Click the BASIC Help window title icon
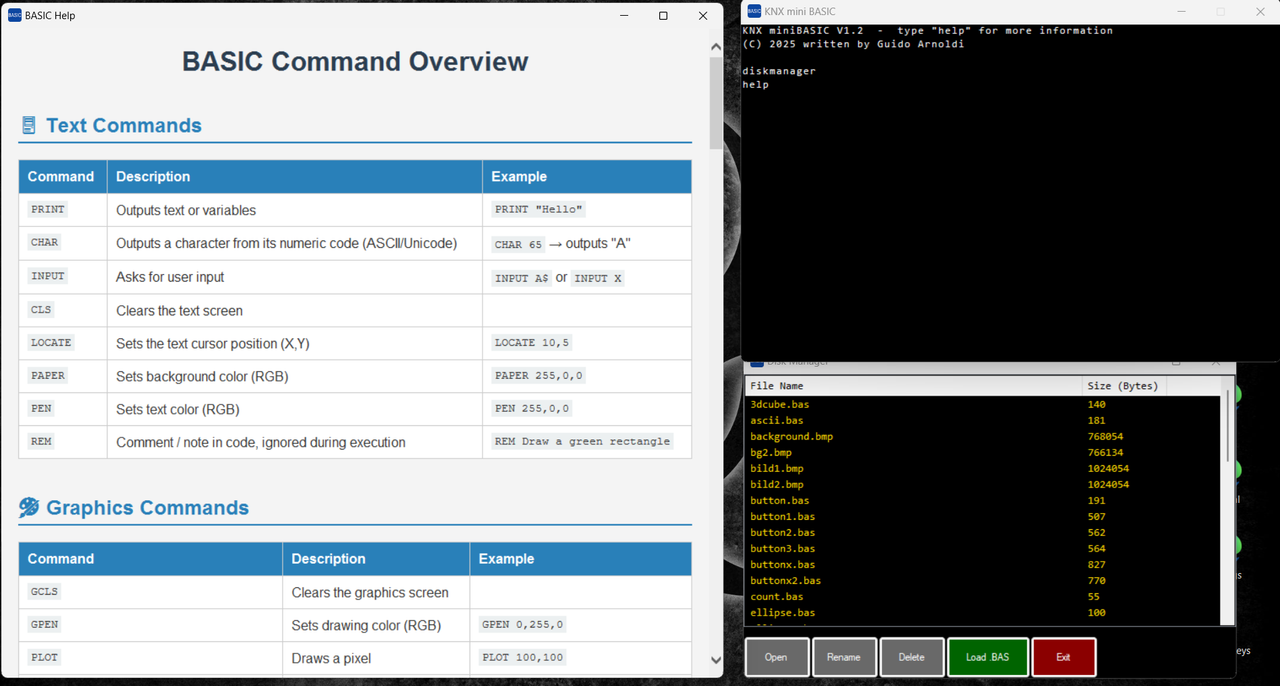This screenshot has height=686, width=1280. point(14,15)
